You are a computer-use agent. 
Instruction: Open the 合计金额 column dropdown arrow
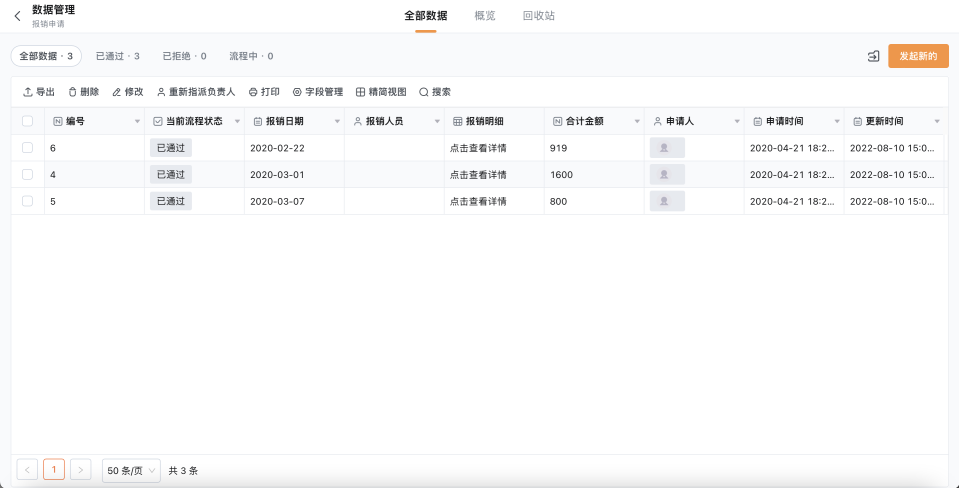tap(637, 122)
